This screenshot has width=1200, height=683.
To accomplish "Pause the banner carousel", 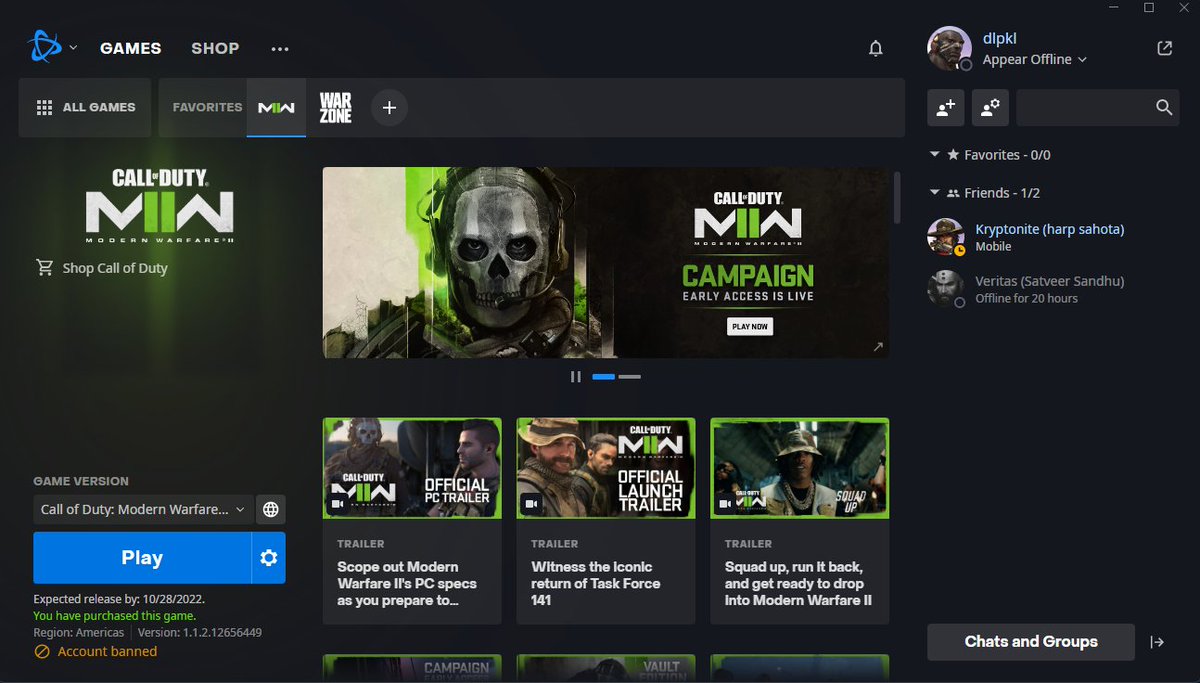I will tap(575, 377).
